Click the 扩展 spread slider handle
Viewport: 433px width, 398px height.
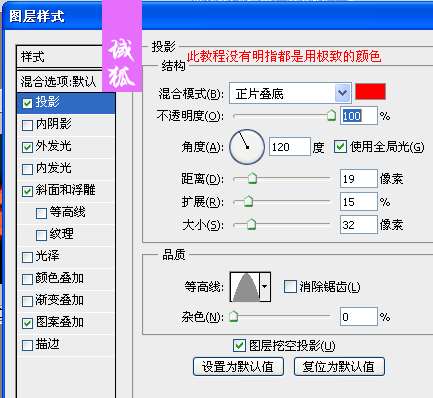pyautogui.click(x=248, y=201)
